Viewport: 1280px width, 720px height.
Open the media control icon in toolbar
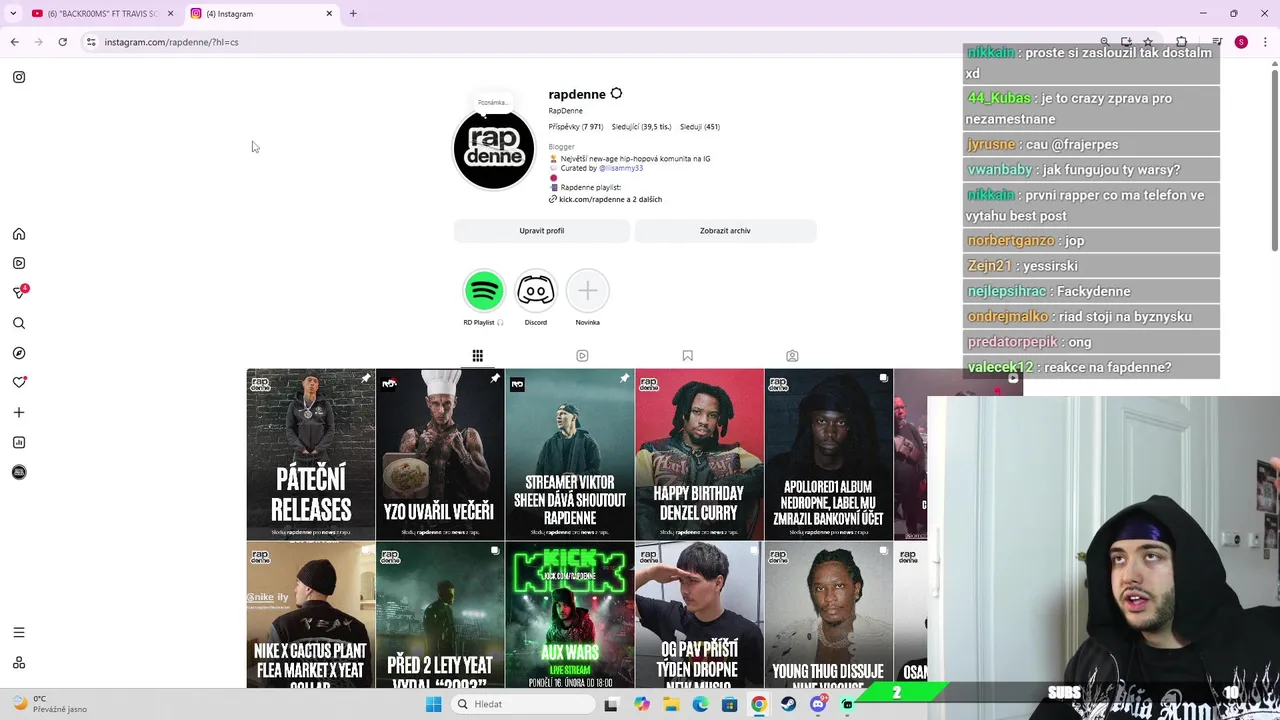coord(1216,42)
